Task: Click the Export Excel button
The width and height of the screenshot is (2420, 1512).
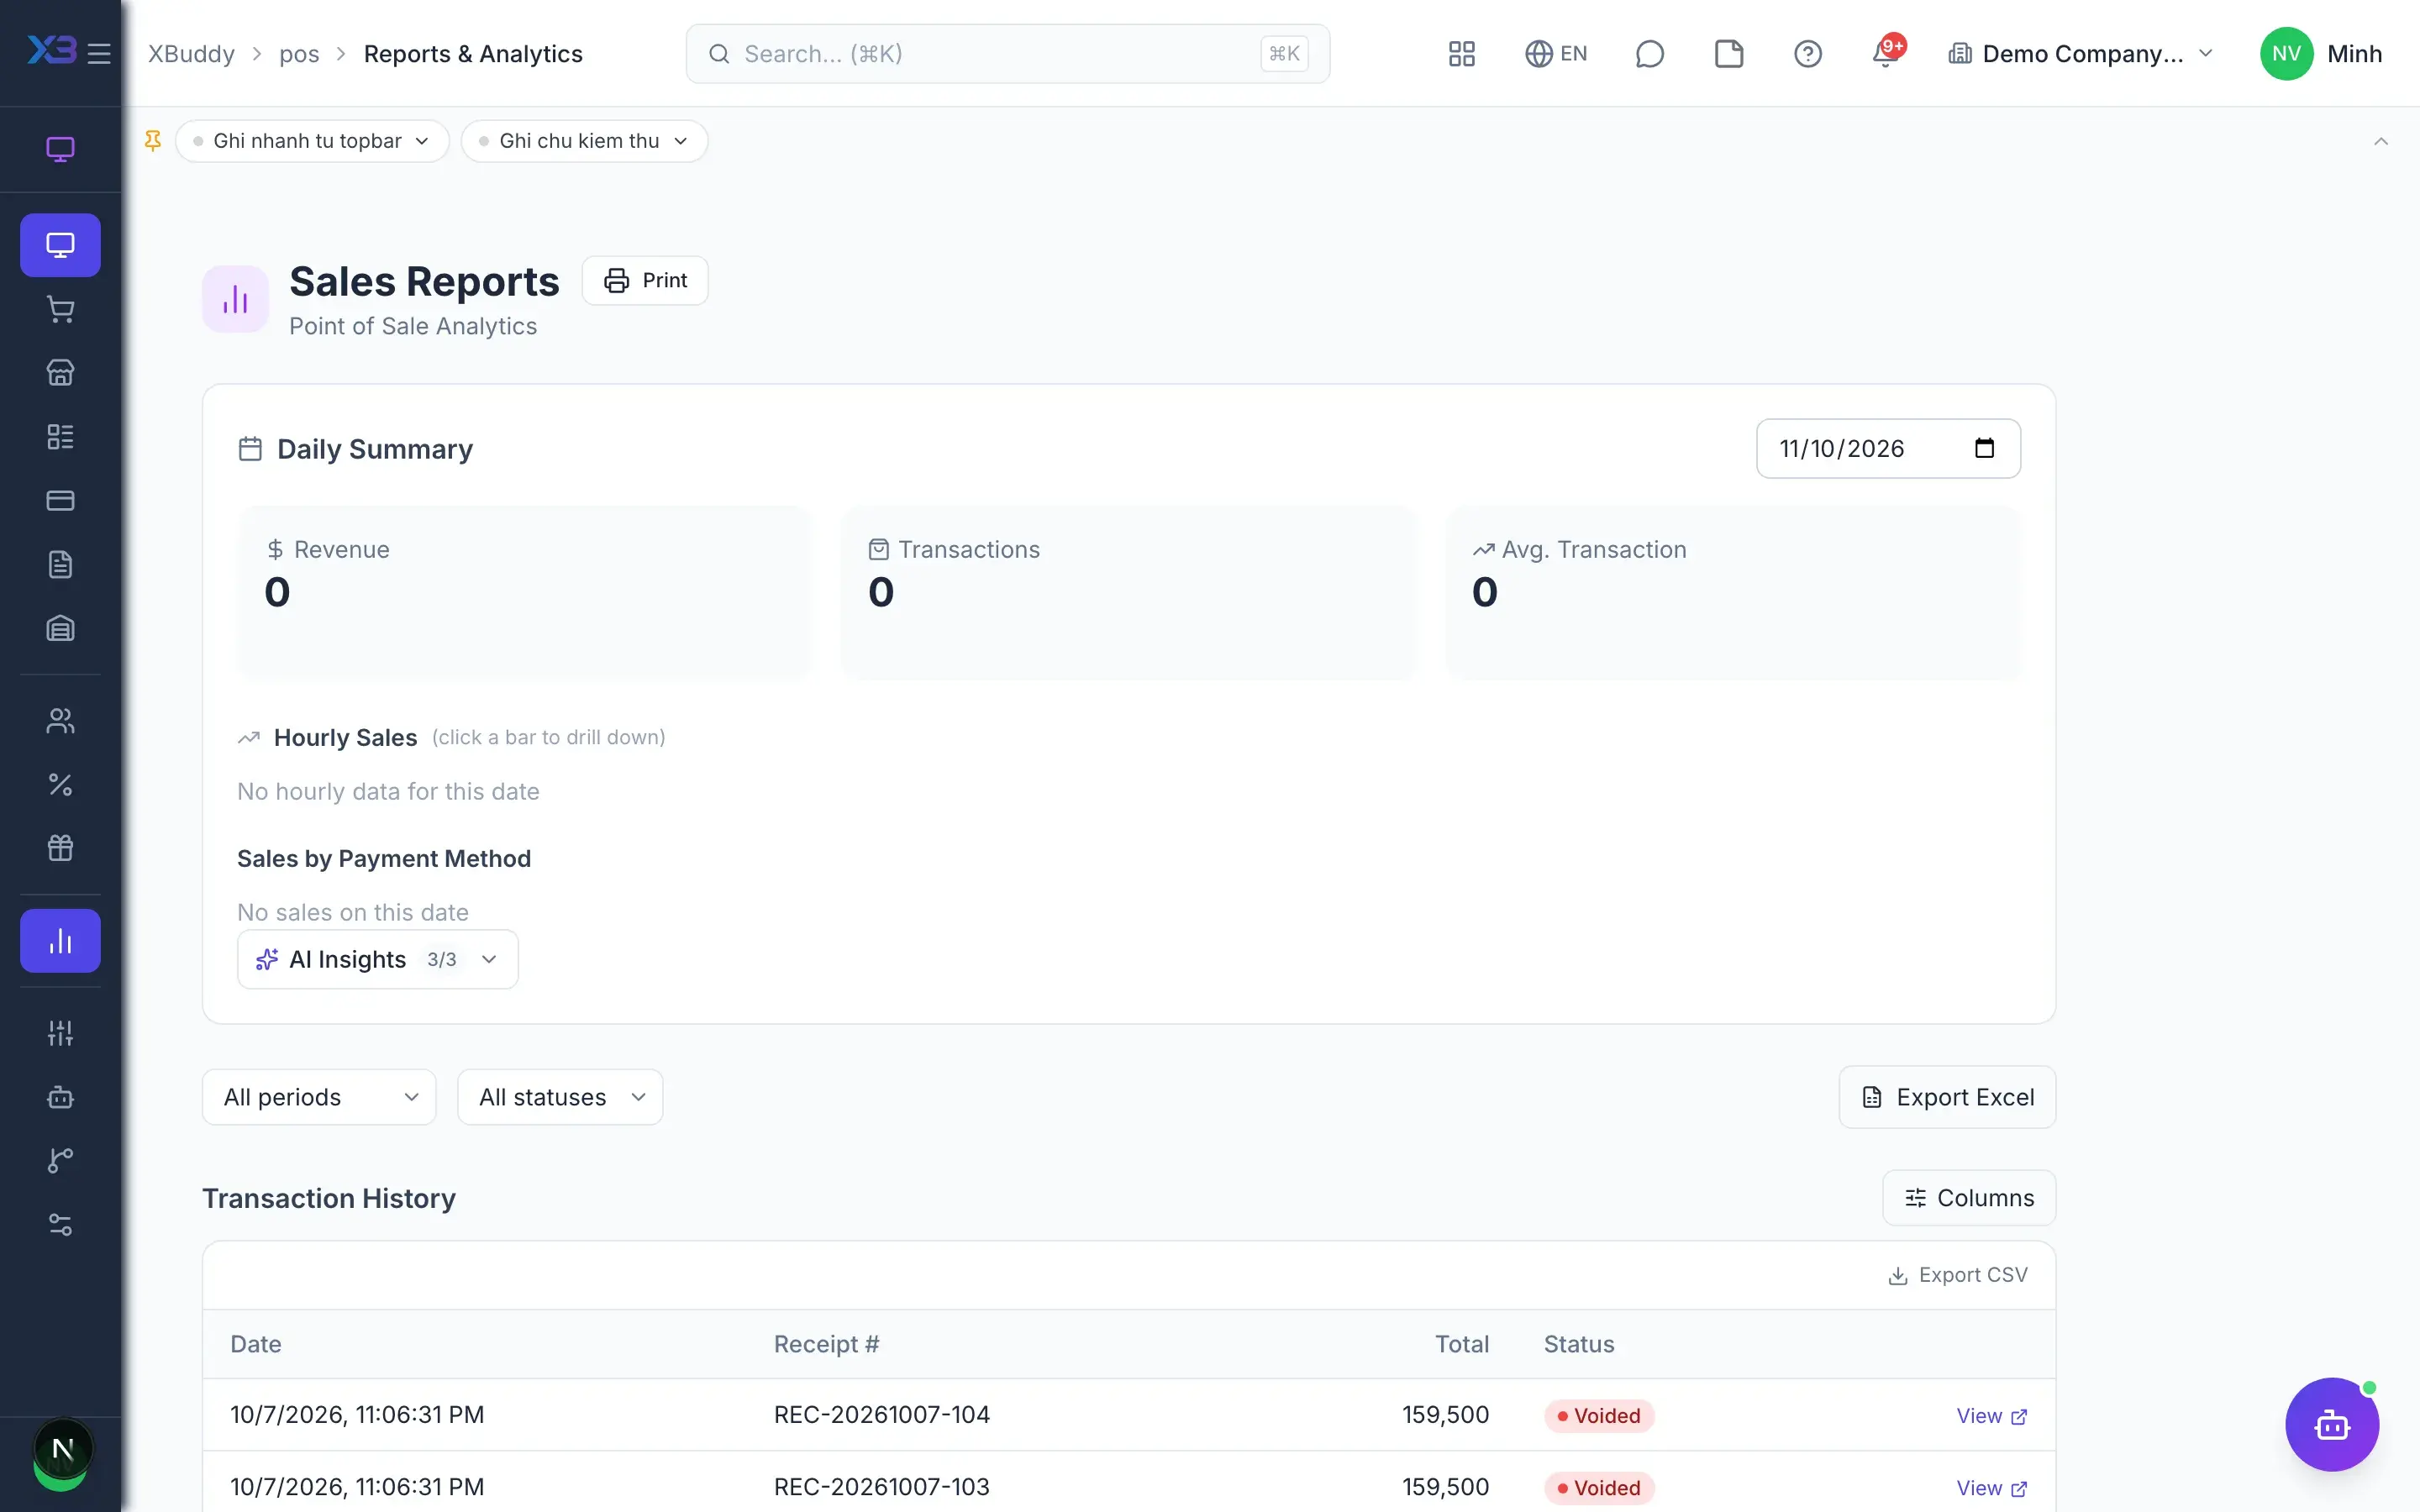Action: click(x=1947, y=1097)
